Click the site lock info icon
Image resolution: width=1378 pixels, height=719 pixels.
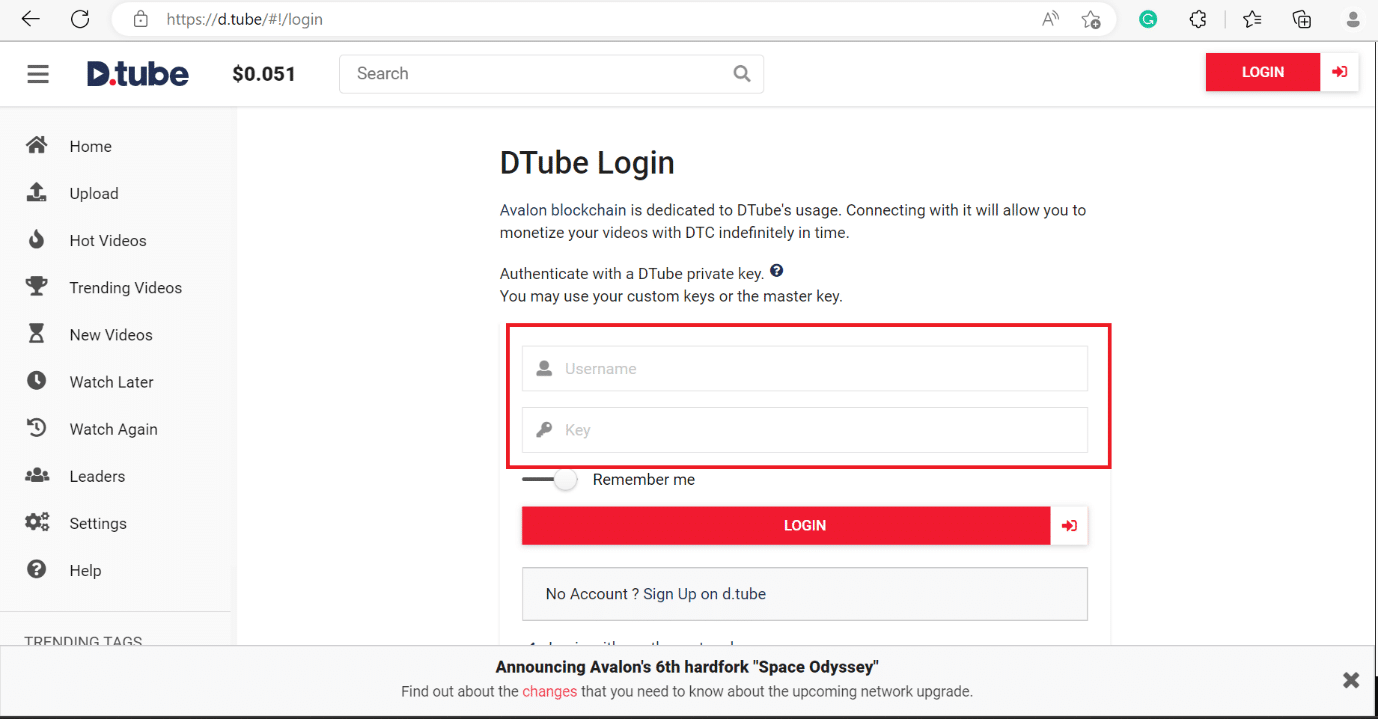tap(140, 19)
